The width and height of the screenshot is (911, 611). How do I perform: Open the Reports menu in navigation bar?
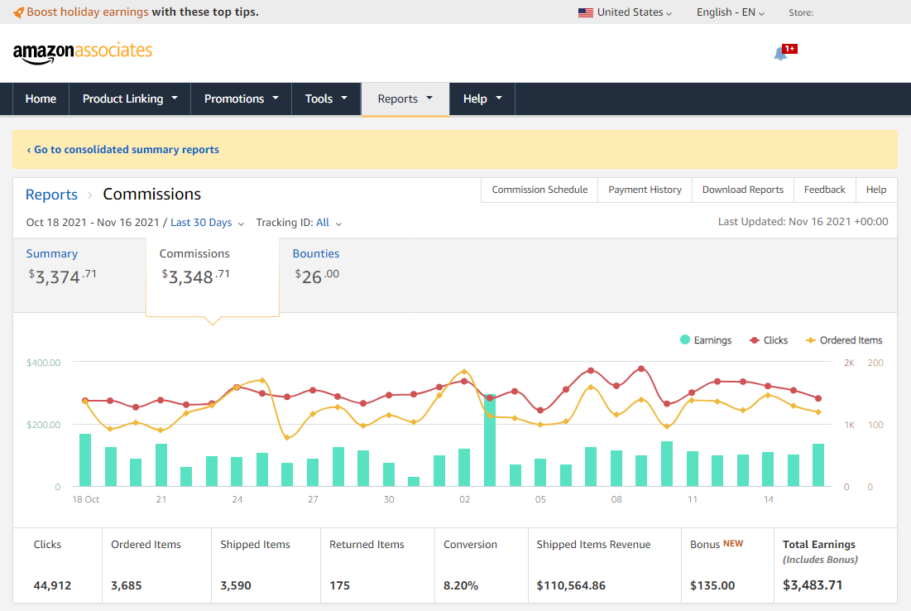point(405,99)
